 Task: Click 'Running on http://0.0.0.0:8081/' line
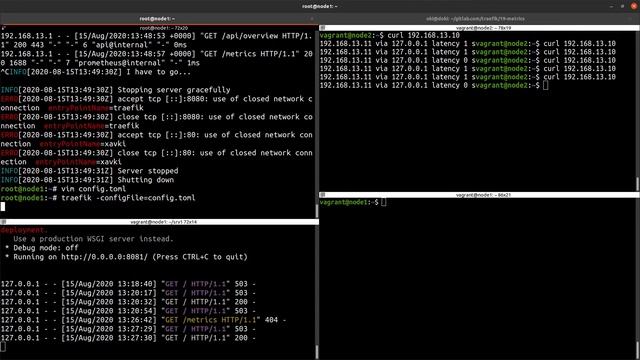[127, 257]
